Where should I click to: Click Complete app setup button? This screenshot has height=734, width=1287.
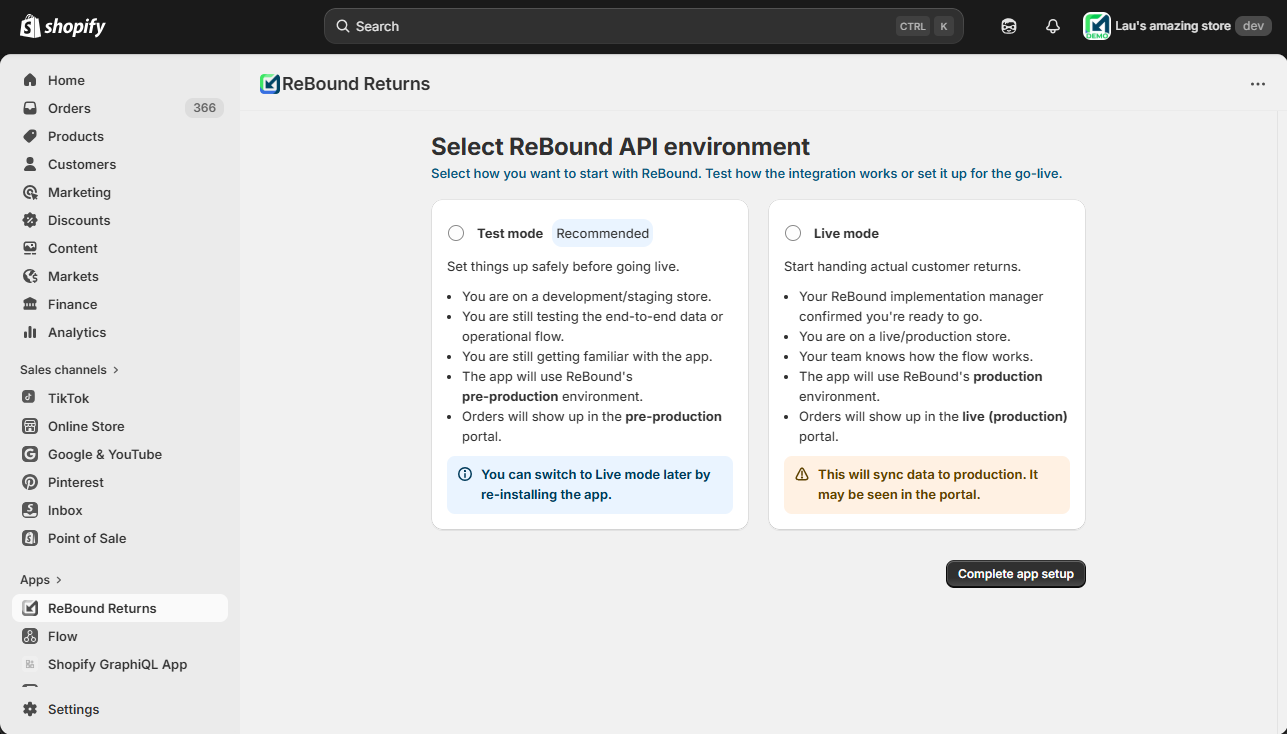point(1016,574)
